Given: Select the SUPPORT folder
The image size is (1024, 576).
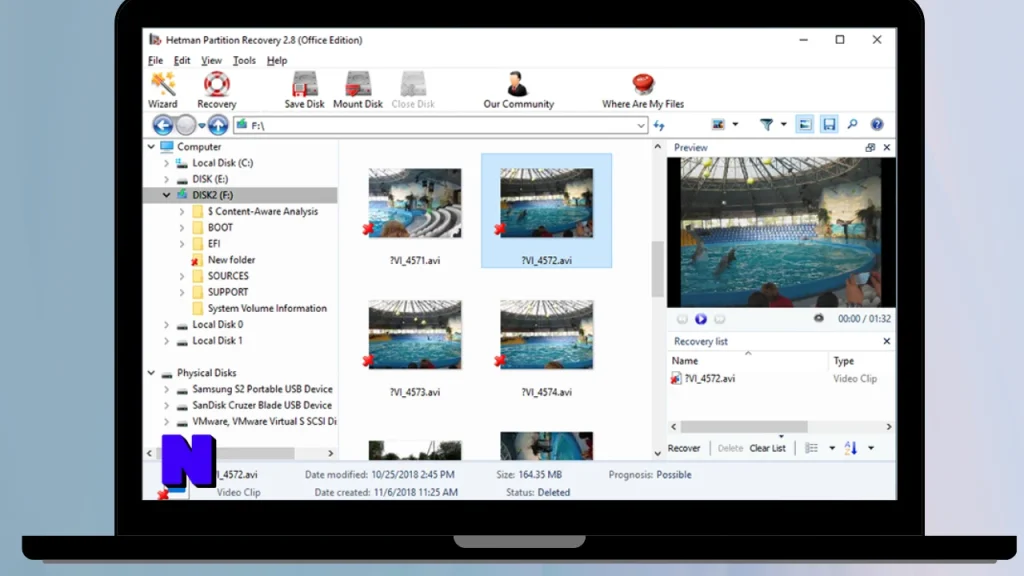Looking at the screenshot, I should coord(228,292).
